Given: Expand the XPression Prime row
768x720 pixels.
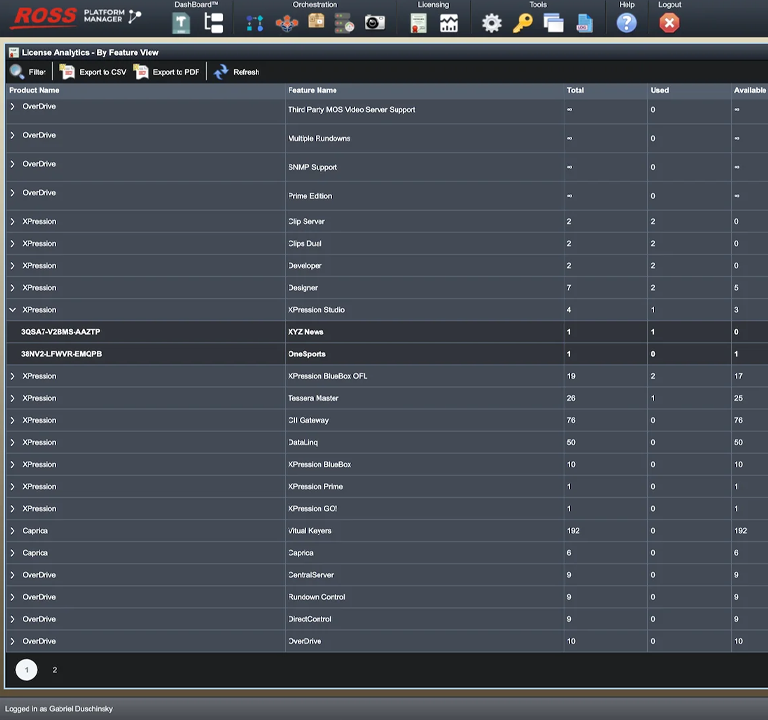Looking at the screenshot, I should click(x=13, y=486).
